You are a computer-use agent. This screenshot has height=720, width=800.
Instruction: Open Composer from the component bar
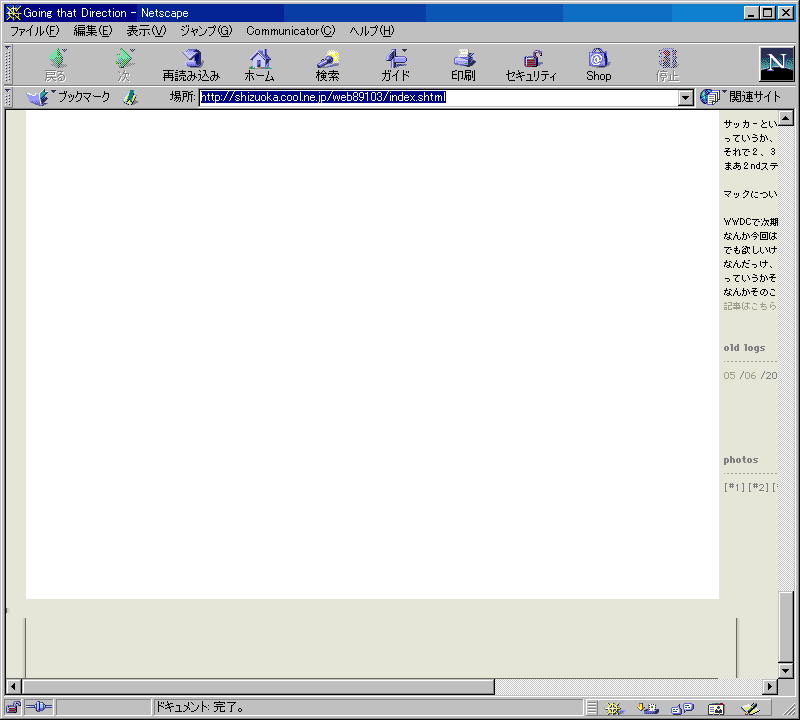point(750,708)
